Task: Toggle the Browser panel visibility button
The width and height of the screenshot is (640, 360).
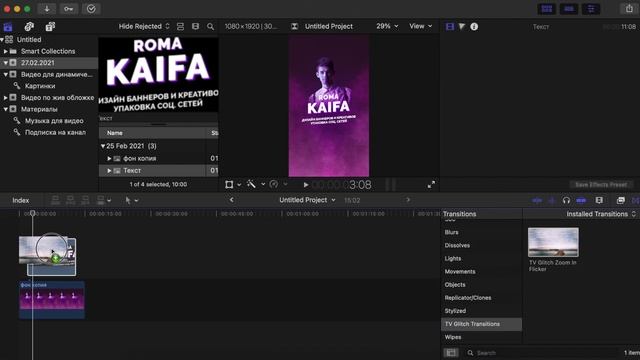Action: 547,9
